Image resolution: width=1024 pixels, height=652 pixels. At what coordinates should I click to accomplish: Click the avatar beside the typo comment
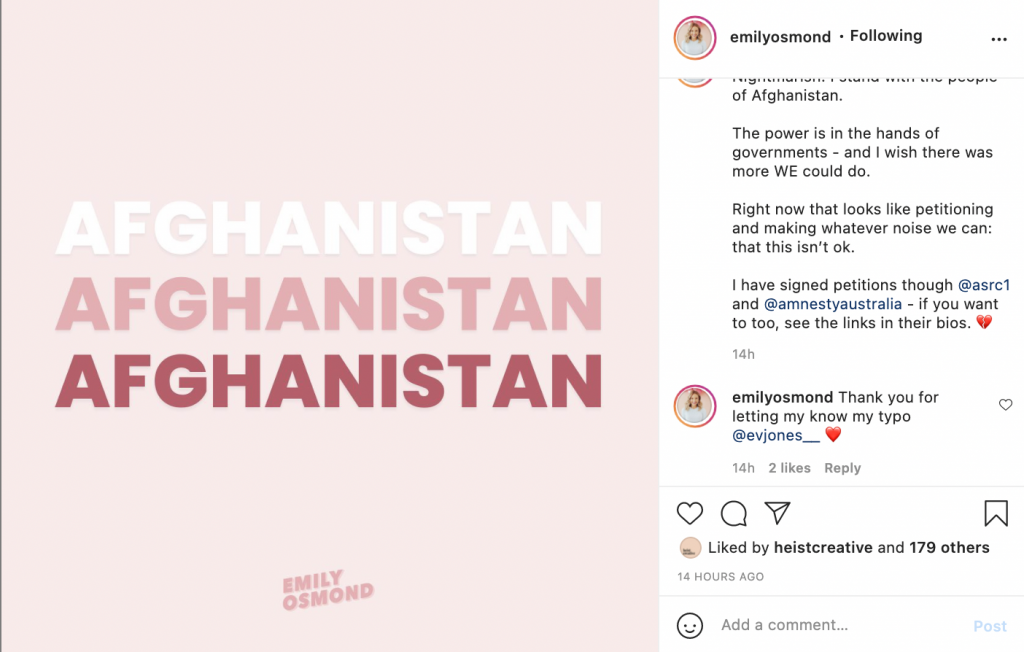coord(694,406)
